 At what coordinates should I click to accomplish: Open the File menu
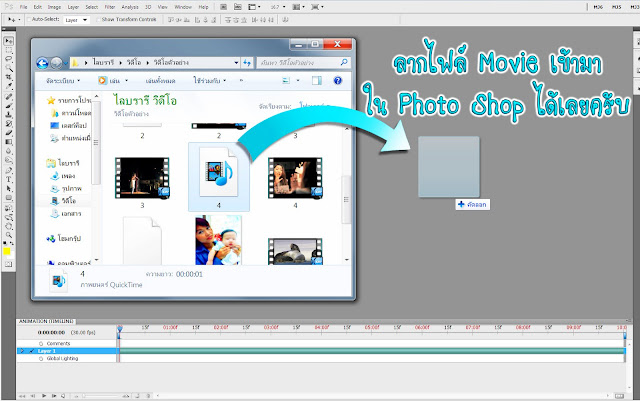click(x=24, y=7)
